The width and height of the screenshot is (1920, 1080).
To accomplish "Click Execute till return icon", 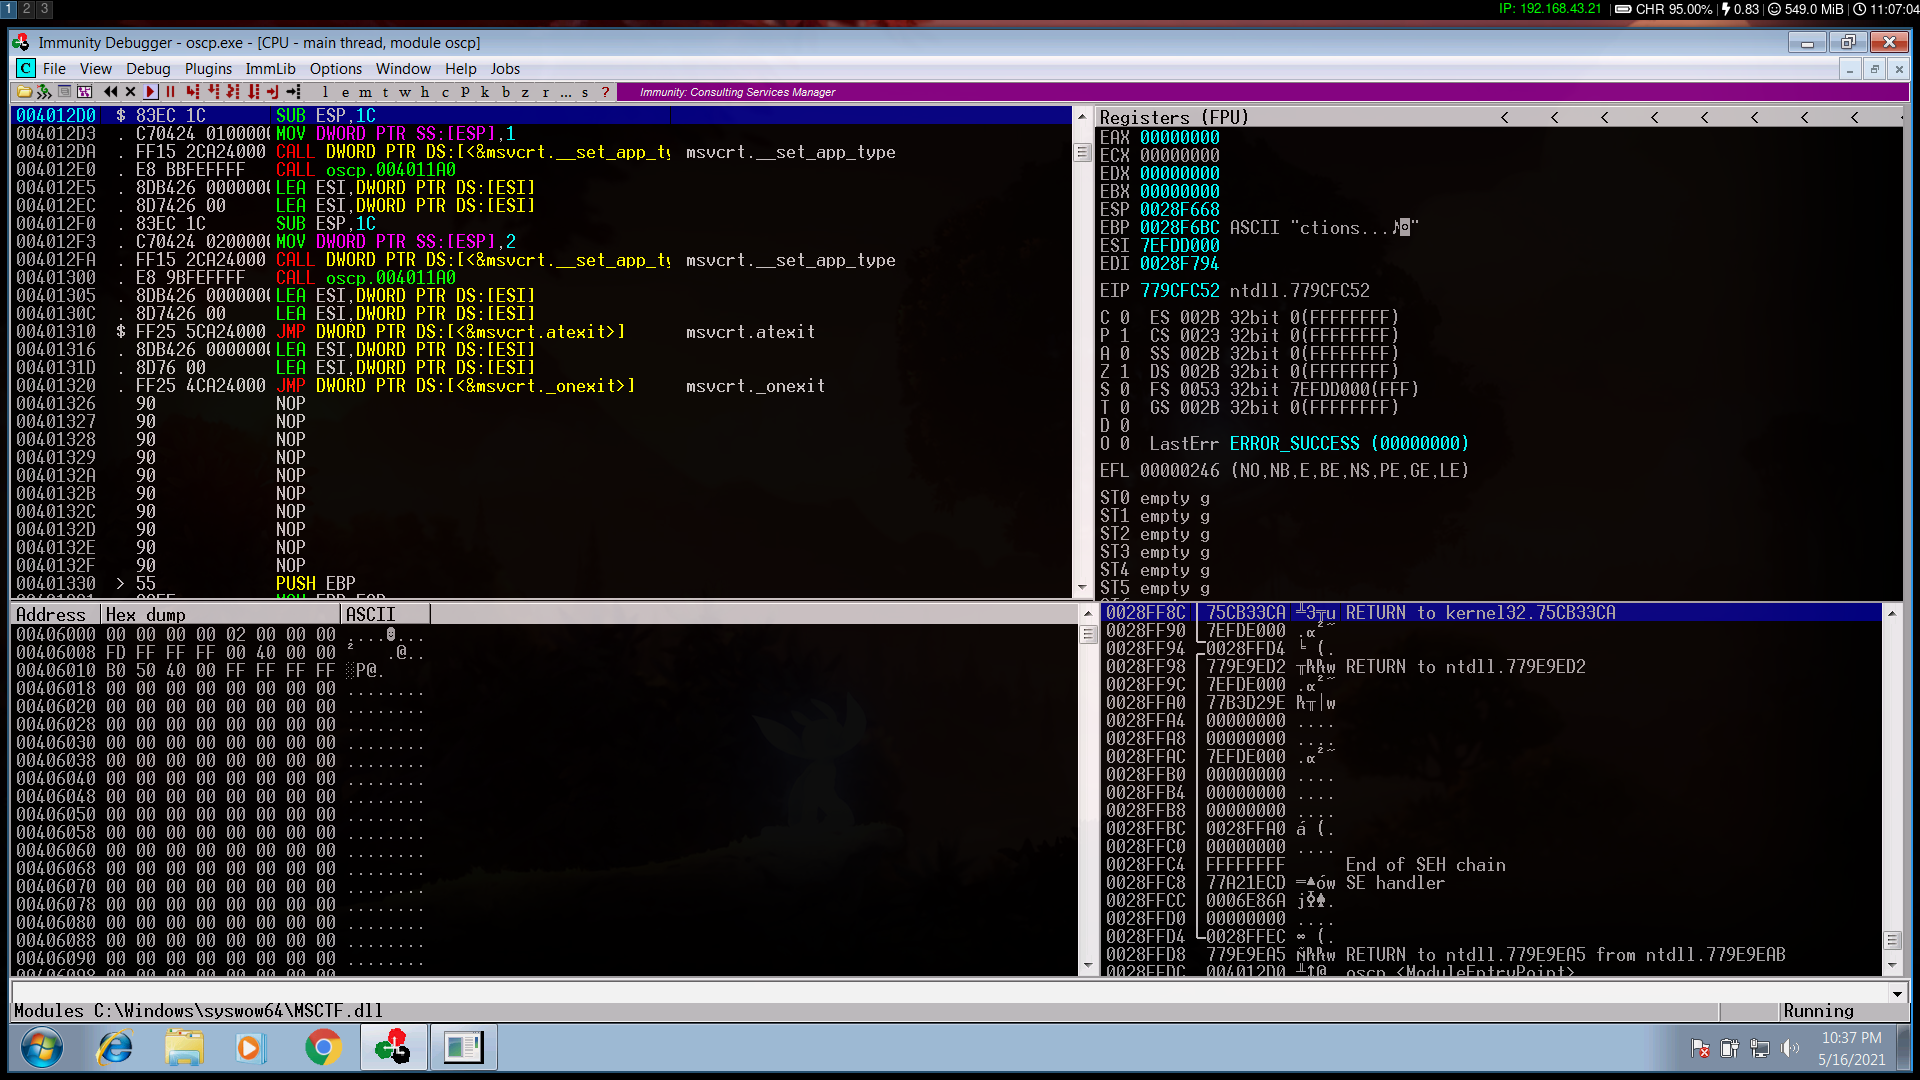I will (272, 92).
